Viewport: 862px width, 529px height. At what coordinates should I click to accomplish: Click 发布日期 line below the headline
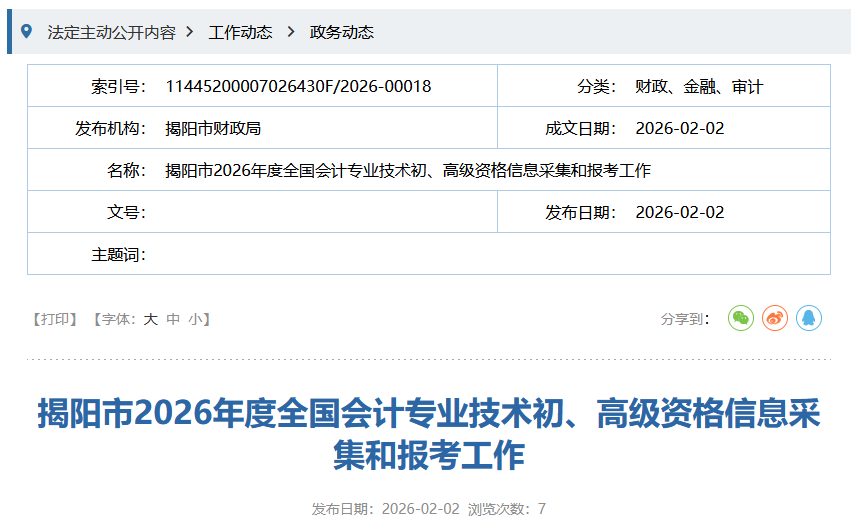pos(385,509)
